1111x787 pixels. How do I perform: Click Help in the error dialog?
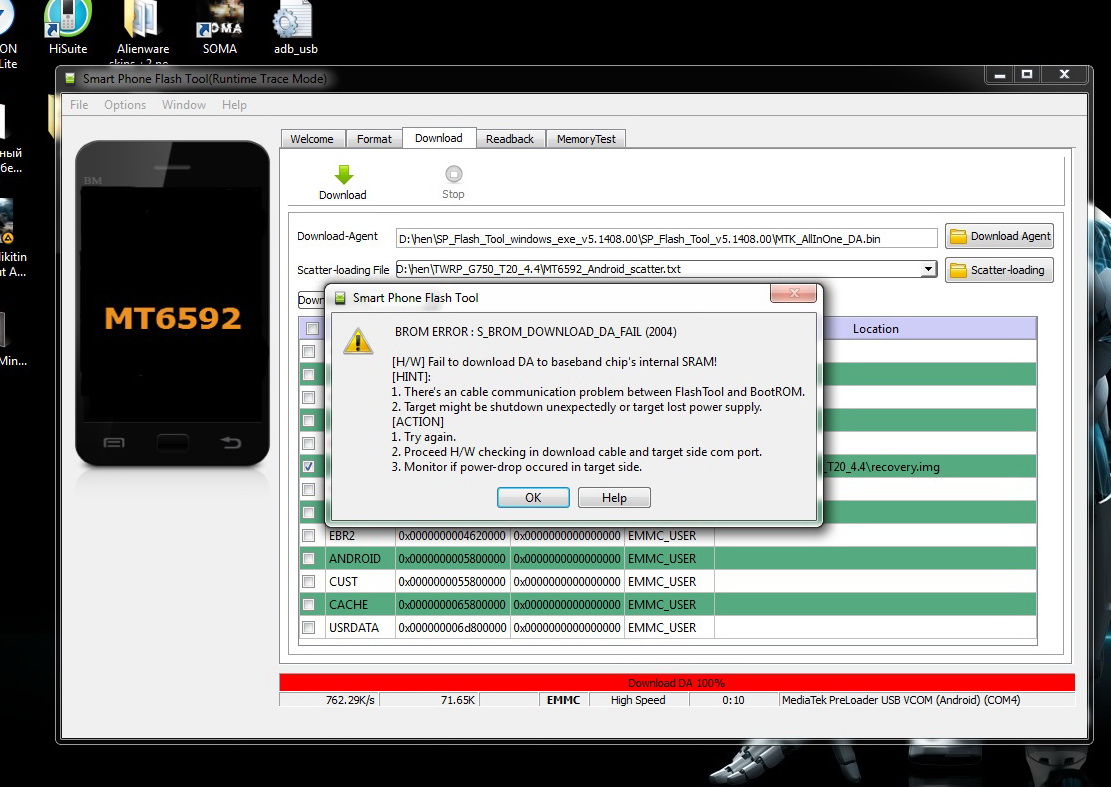pyautogui.click(x=614, y=498)
